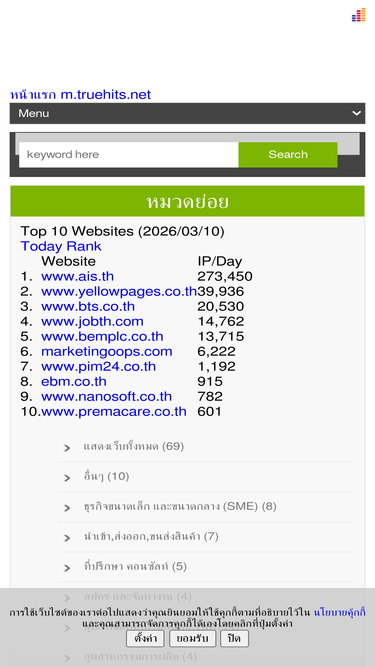Open the Menu dropdown chevron
The width and height of the screenshot is (375, 667).
click(356, 113)
